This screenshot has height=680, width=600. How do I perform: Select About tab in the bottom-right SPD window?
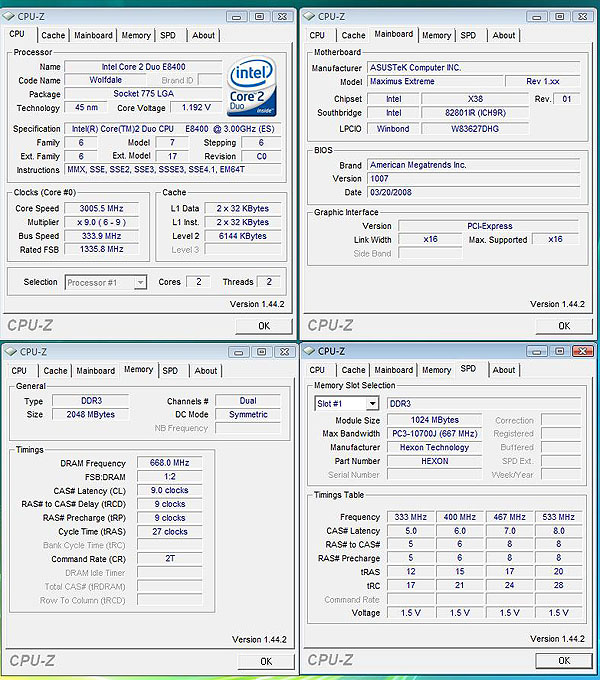coord(503,370)
